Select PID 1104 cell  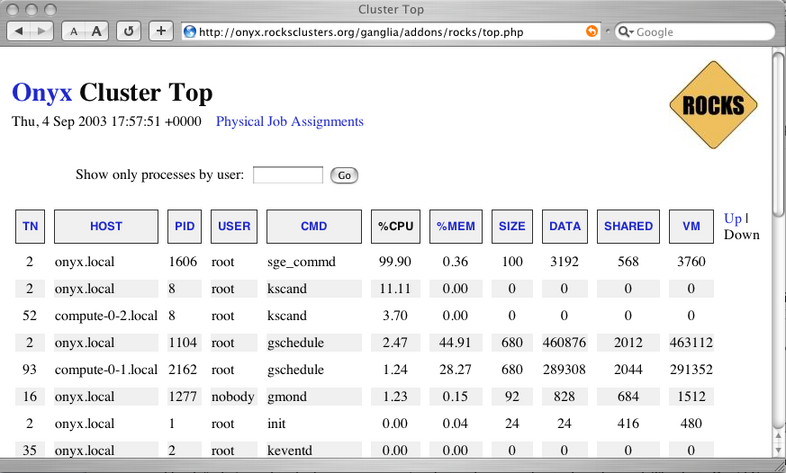coord(182,343)
